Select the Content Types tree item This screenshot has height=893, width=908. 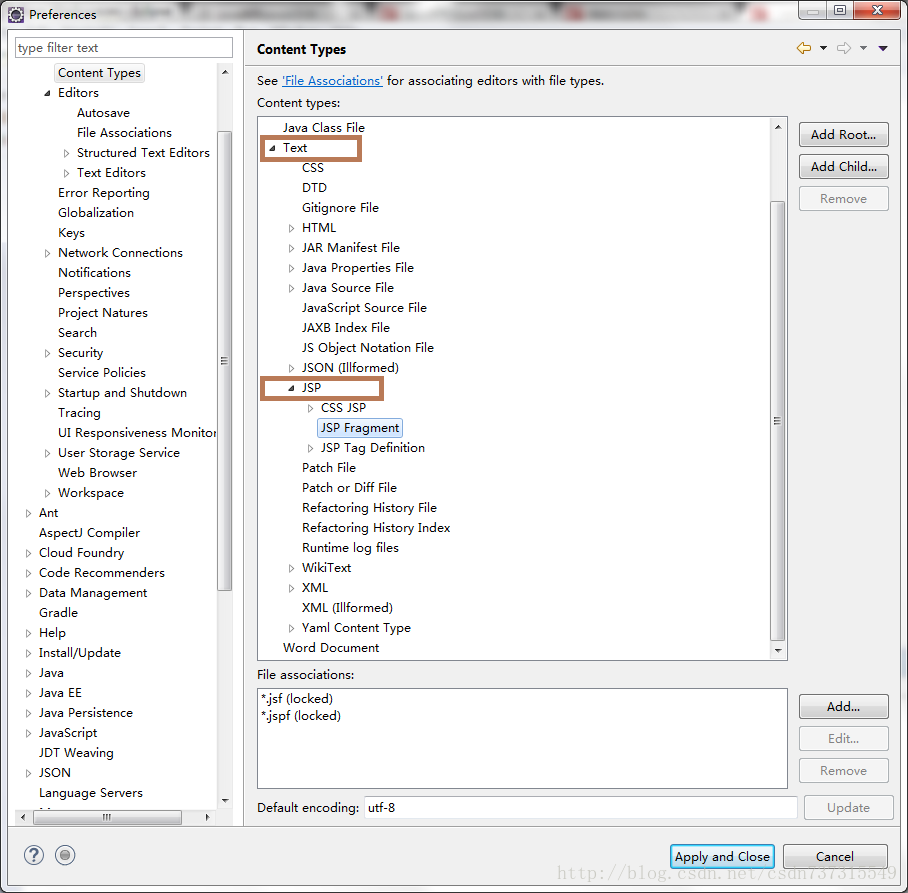point(99,73)
